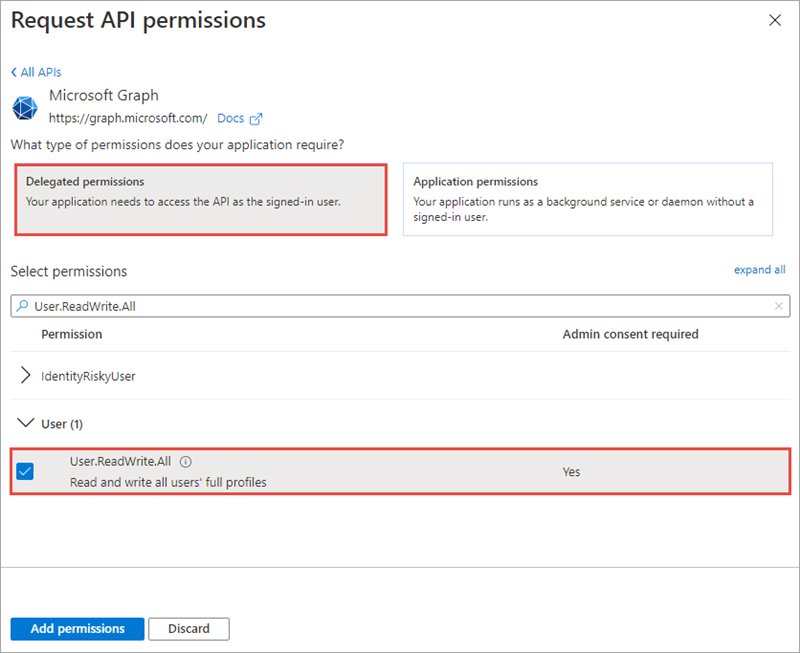
Task: Click the User (1) group label
Action: tap(62, 424)
